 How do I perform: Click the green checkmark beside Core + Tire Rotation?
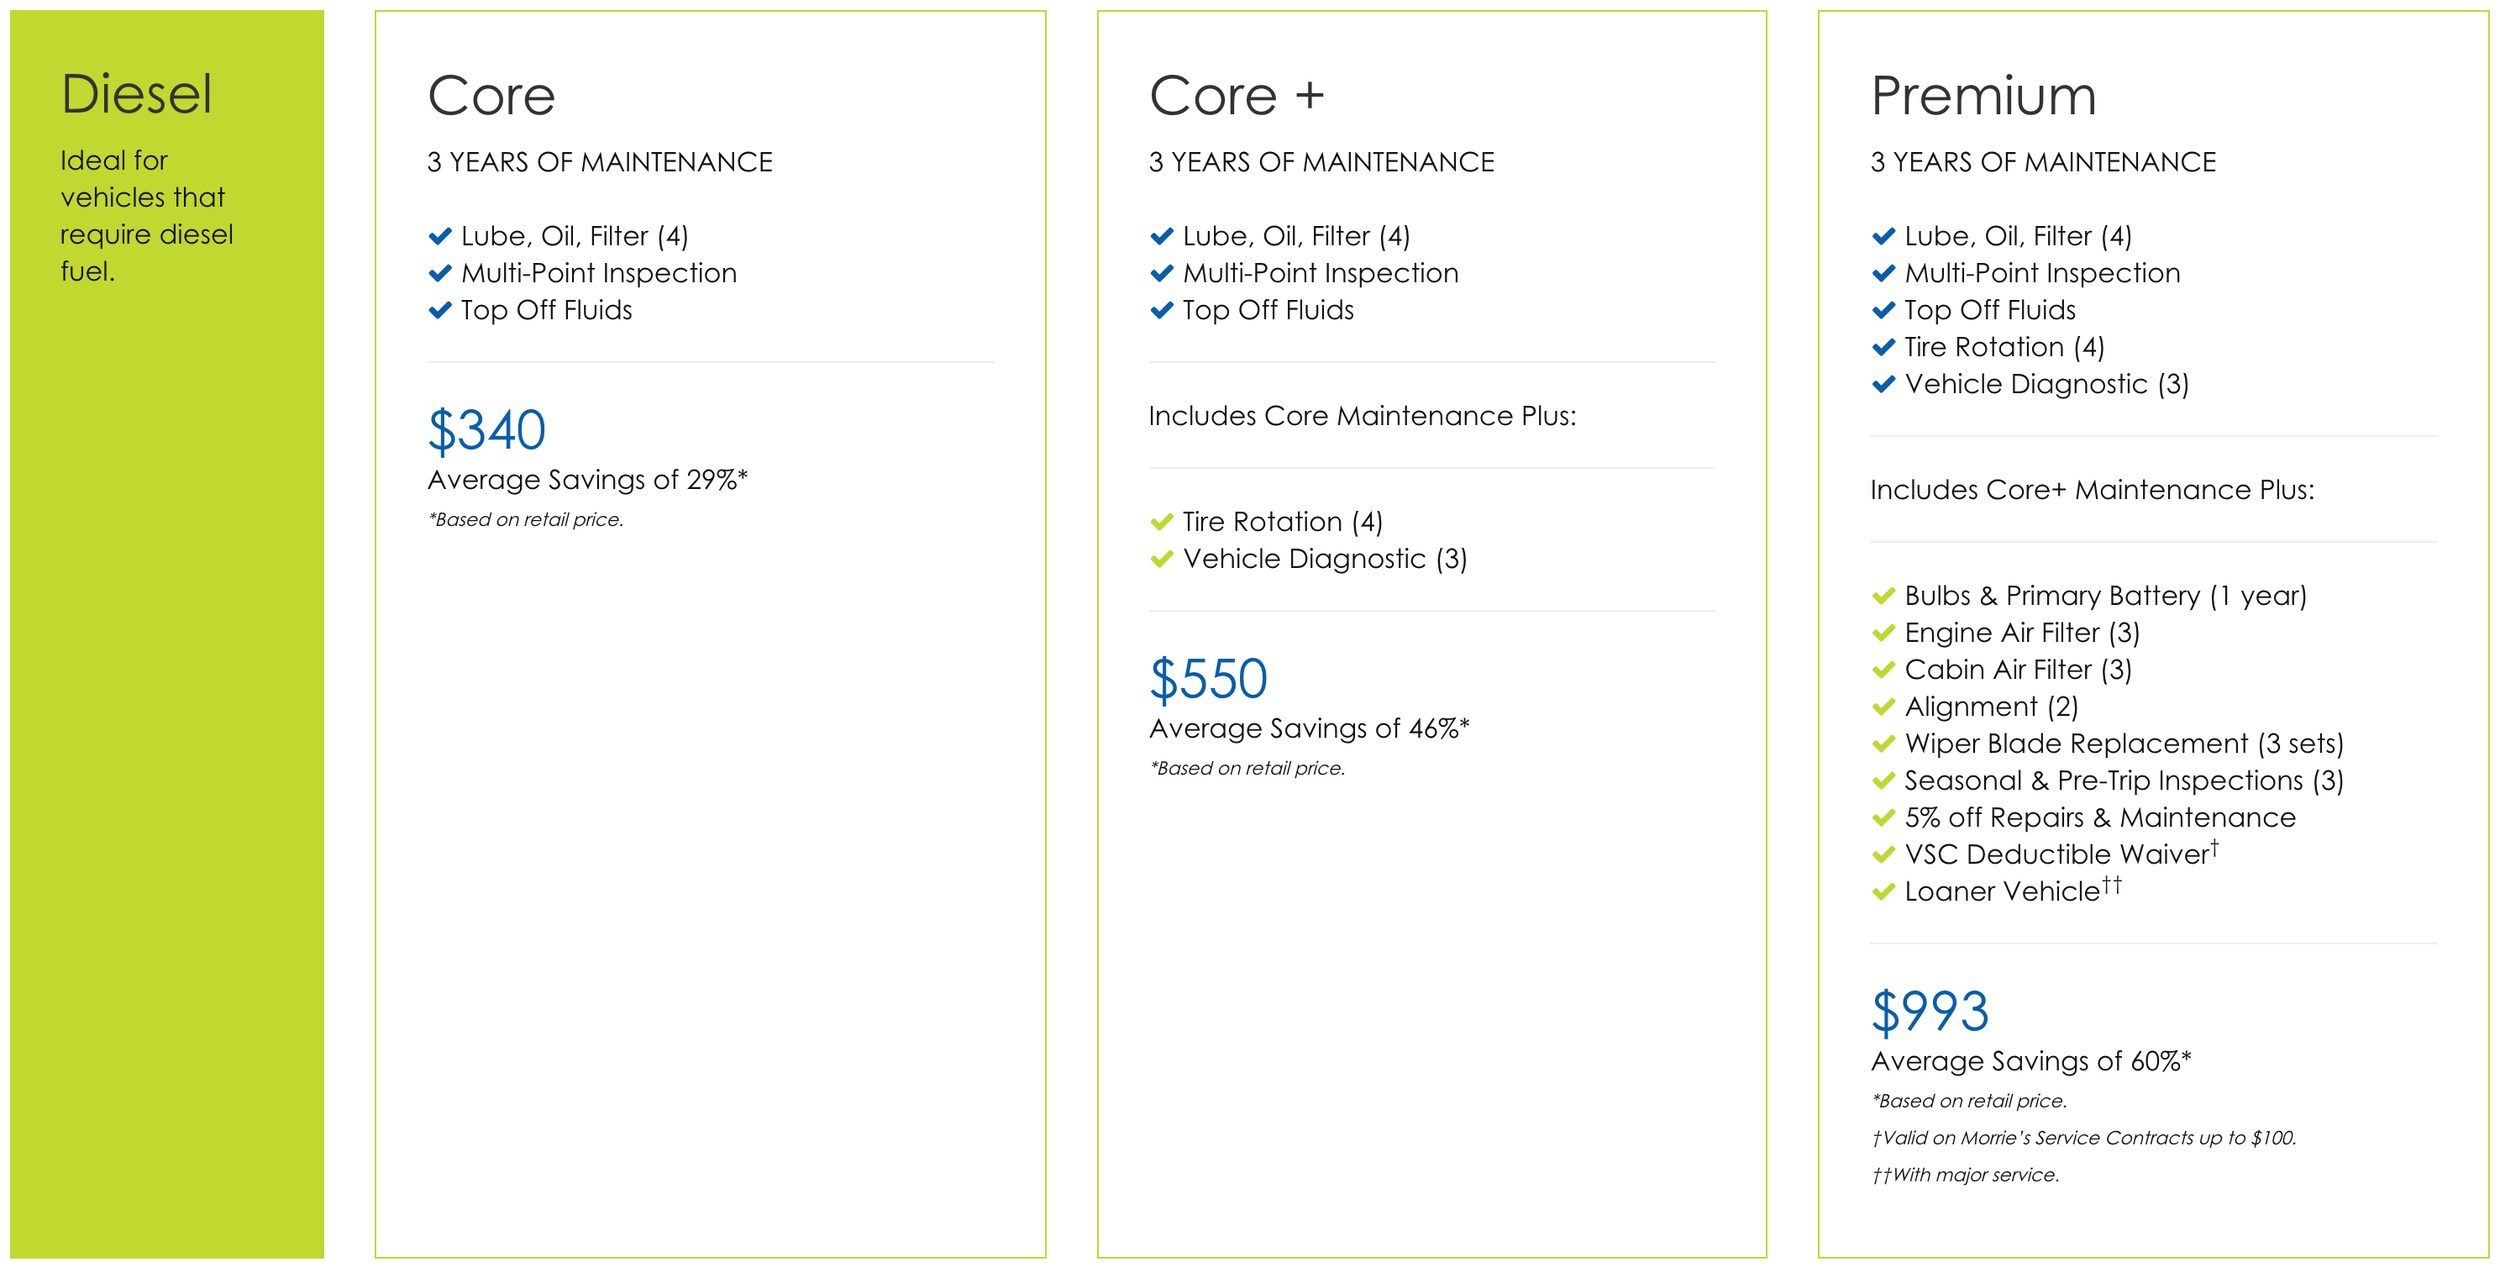tap(1161, 522)
